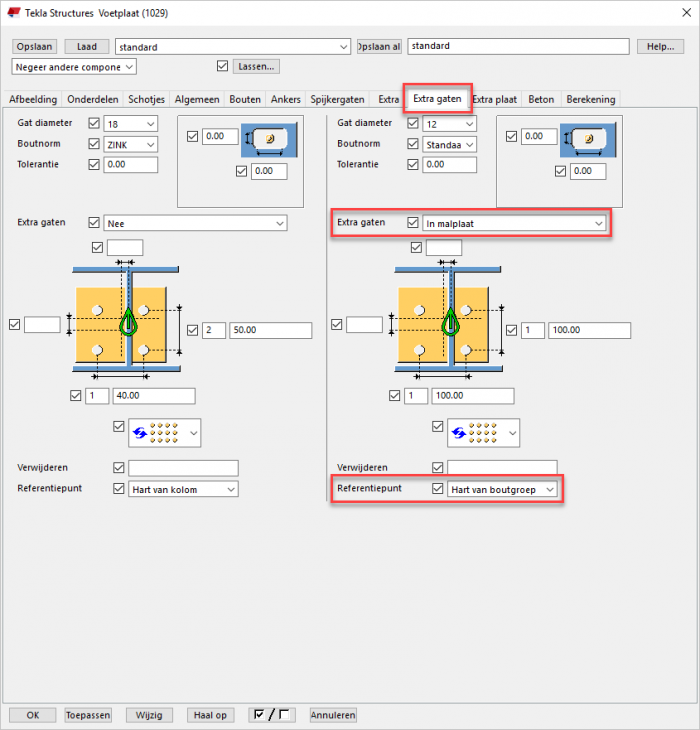Toggle right Gat diameter checkbox
The width and height of the screenshot is (700, 730).
click(x=413, y=123)
